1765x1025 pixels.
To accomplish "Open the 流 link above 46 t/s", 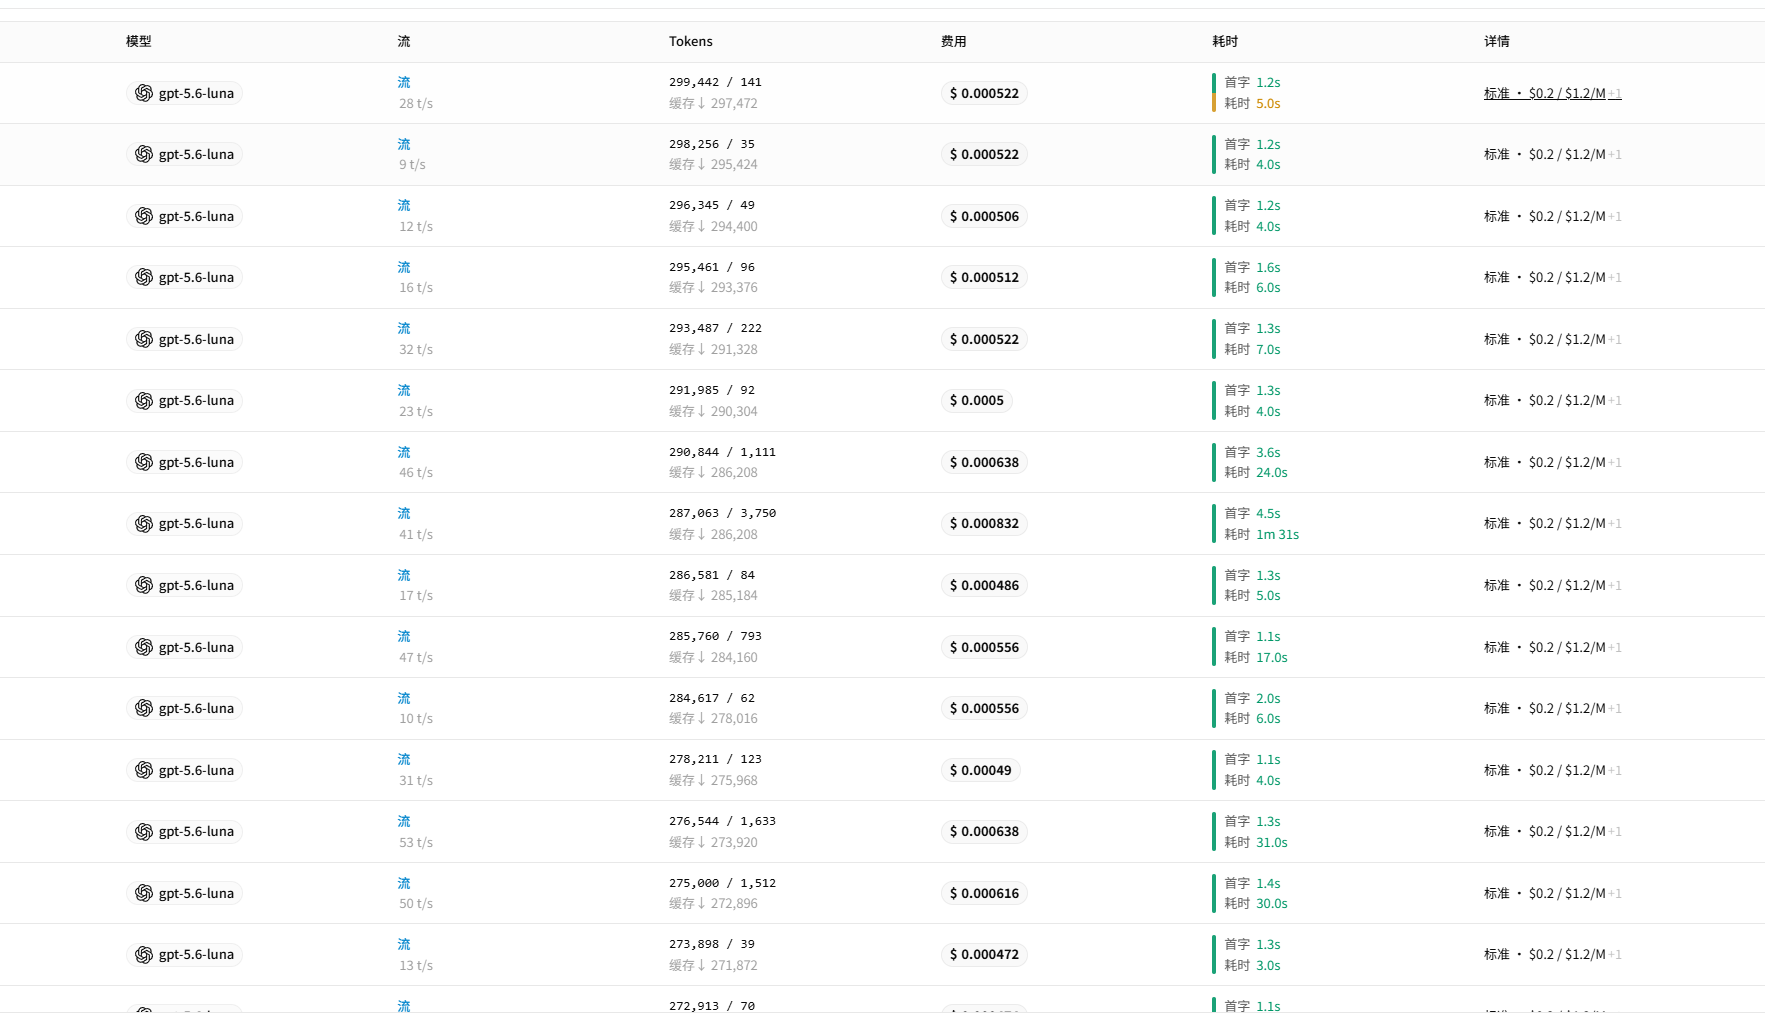I will pyautogui.click(x=404, y=452).
